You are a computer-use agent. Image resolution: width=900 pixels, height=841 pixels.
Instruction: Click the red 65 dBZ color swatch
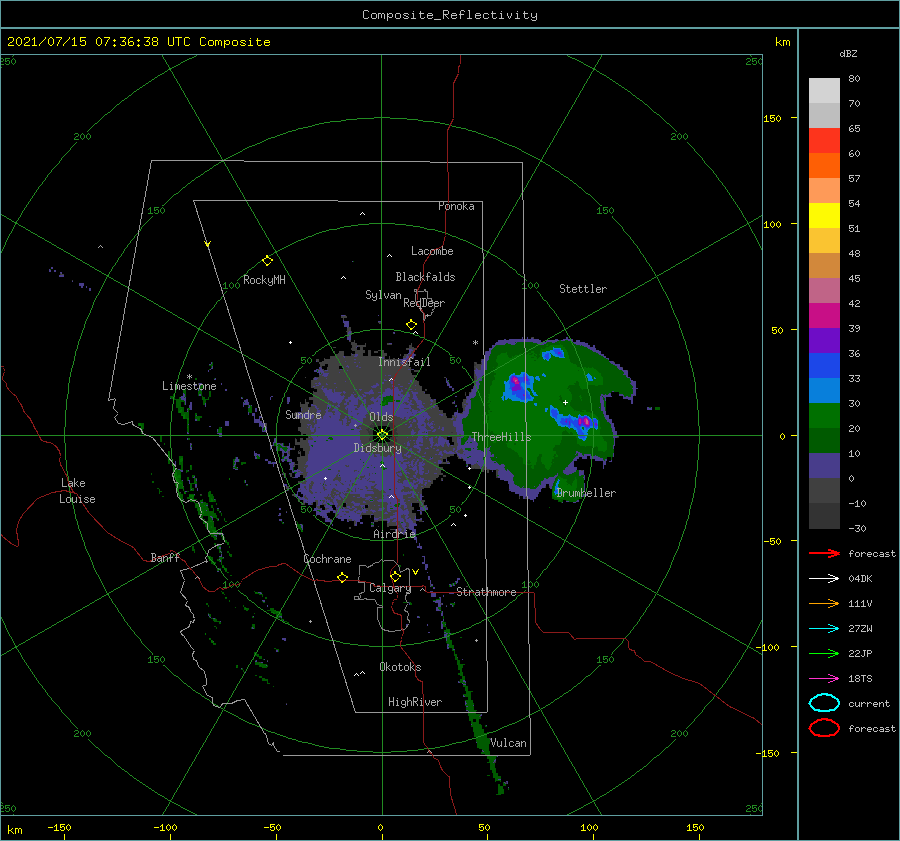(824, 140)
